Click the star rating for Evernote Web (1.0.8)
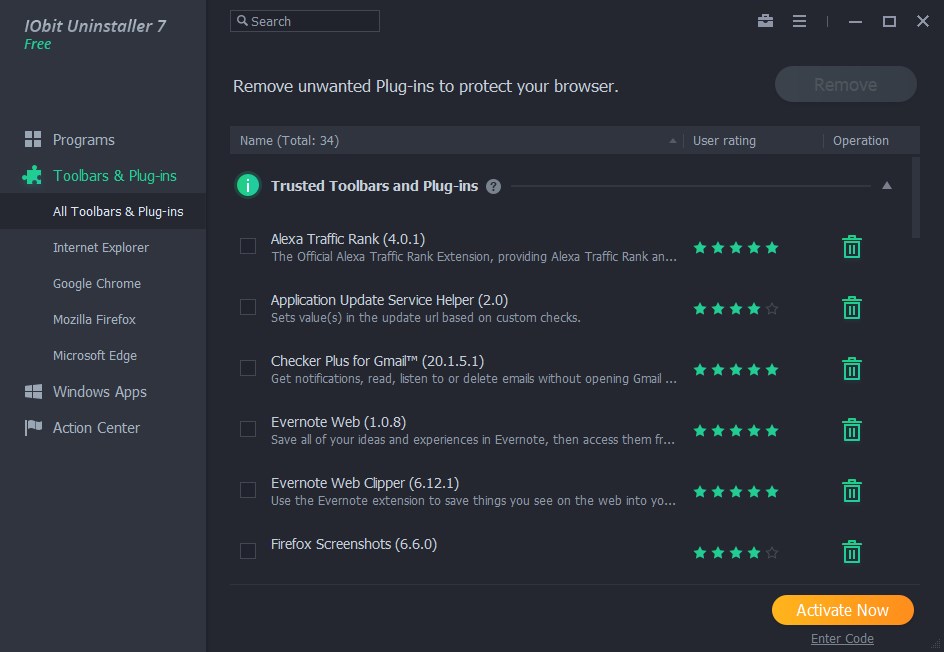Viewport: 944px width, 652px height. point(736,430)
